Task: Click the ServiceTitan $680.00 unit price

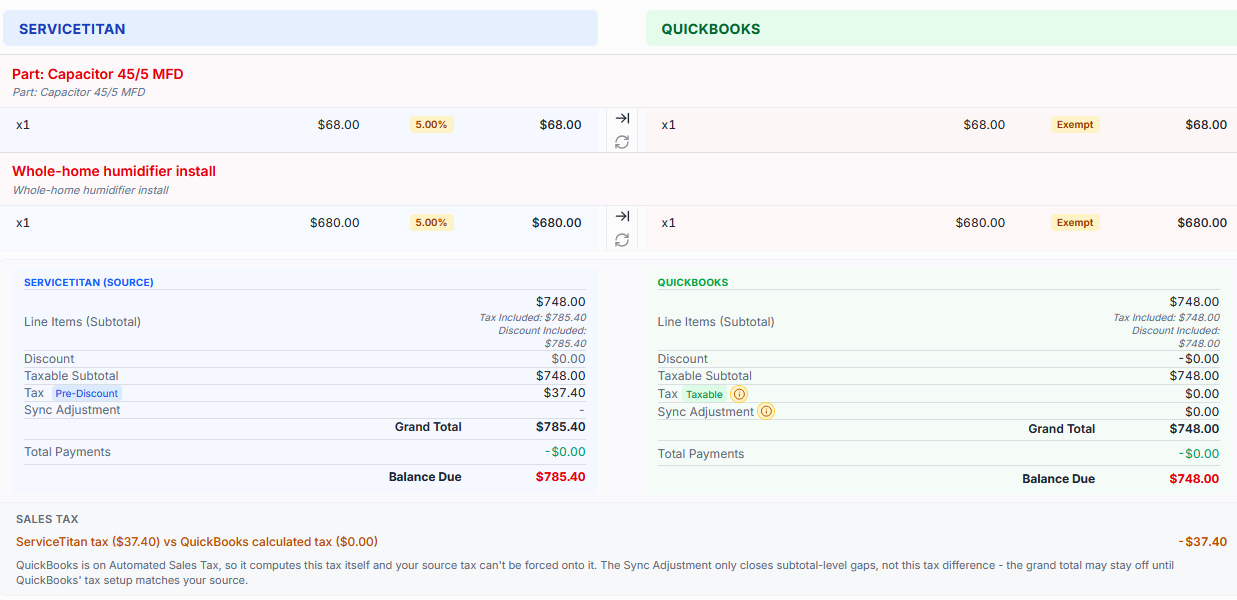Action: [x=335, y=223]
